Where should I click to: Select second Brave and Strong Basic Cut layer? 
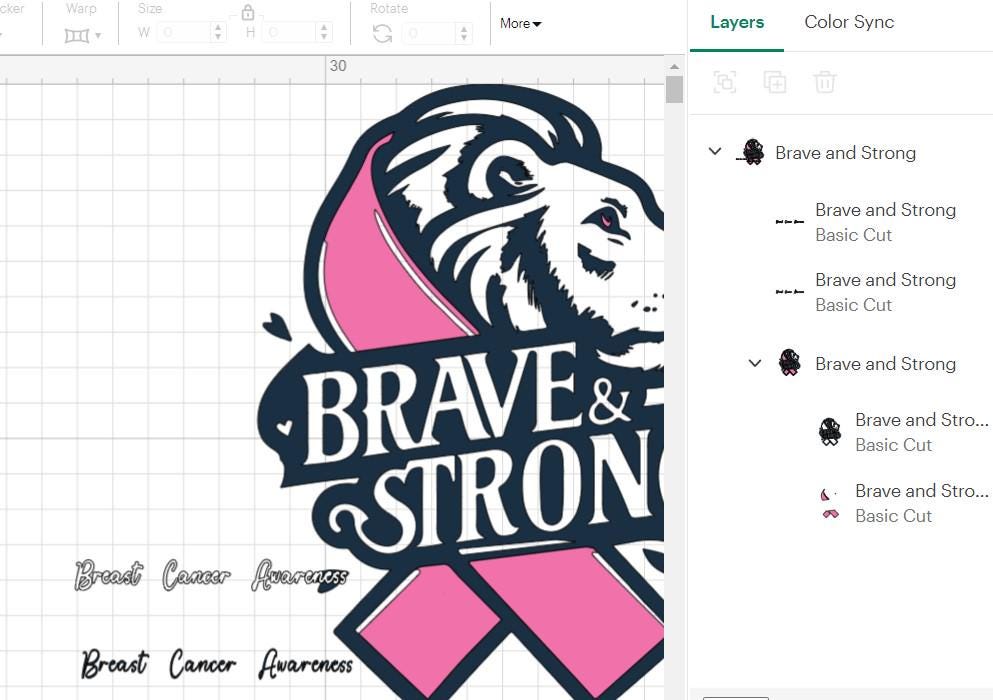coord(883,292)
